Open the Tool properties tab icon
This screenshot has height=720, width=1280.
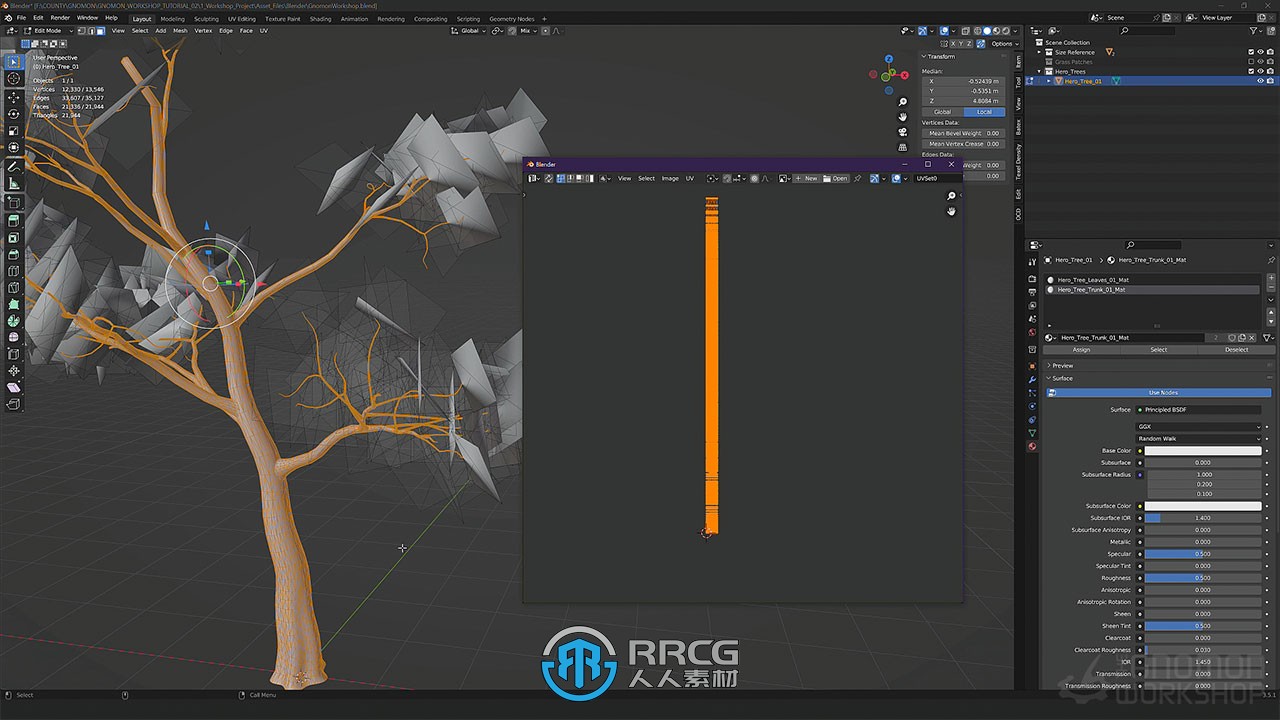pyautogui.click(x=1032, y=260)
